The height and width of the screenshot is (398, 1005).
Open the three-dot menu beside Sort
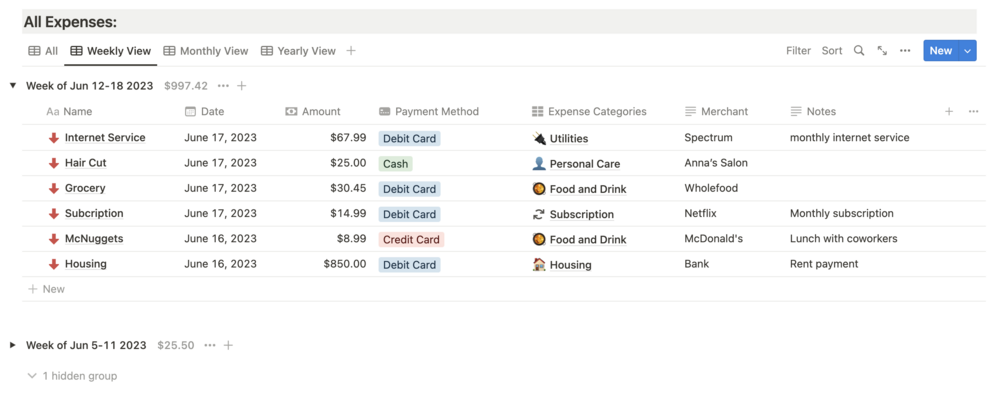click(905, 51)
